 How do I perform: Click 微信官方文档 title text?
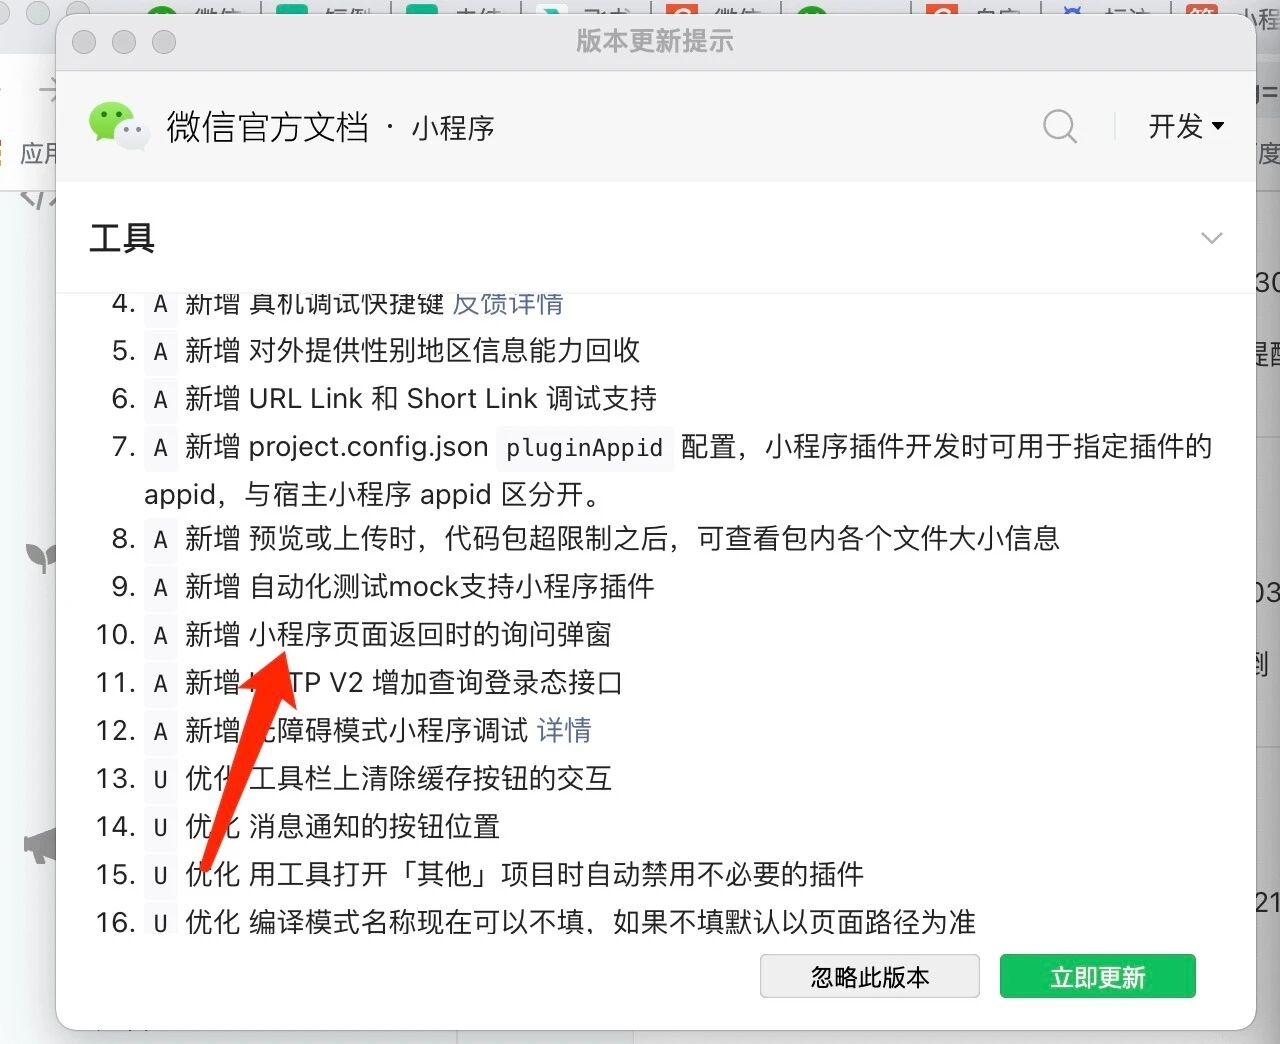(267, 127)
